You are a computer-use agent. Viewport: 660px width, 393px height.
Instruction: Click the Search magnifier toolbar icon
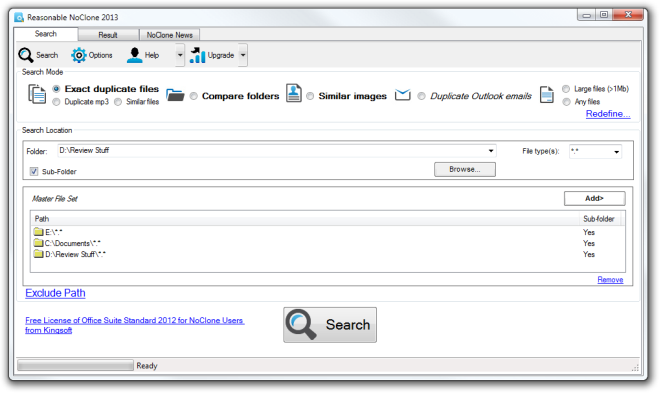click(26, 55)
